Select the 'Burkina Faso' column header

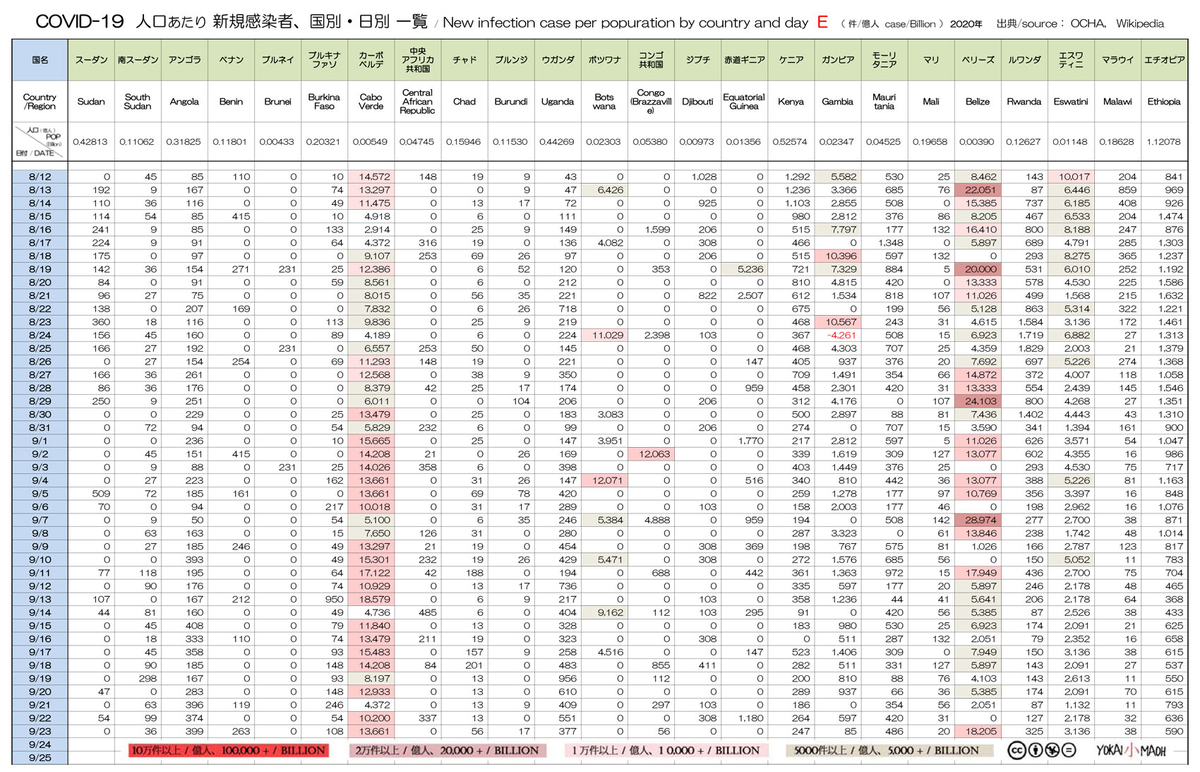pyautogui.click(x=324, y=102)
